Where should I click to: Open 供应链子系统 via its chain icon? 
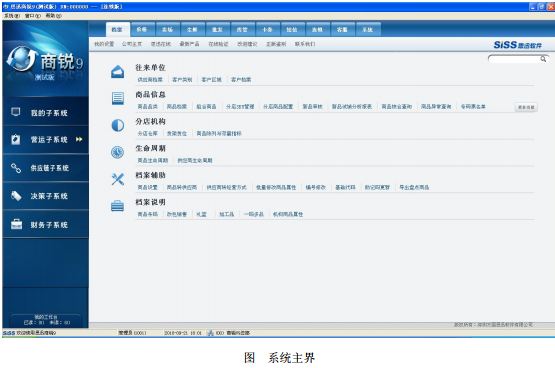(16, 168)
